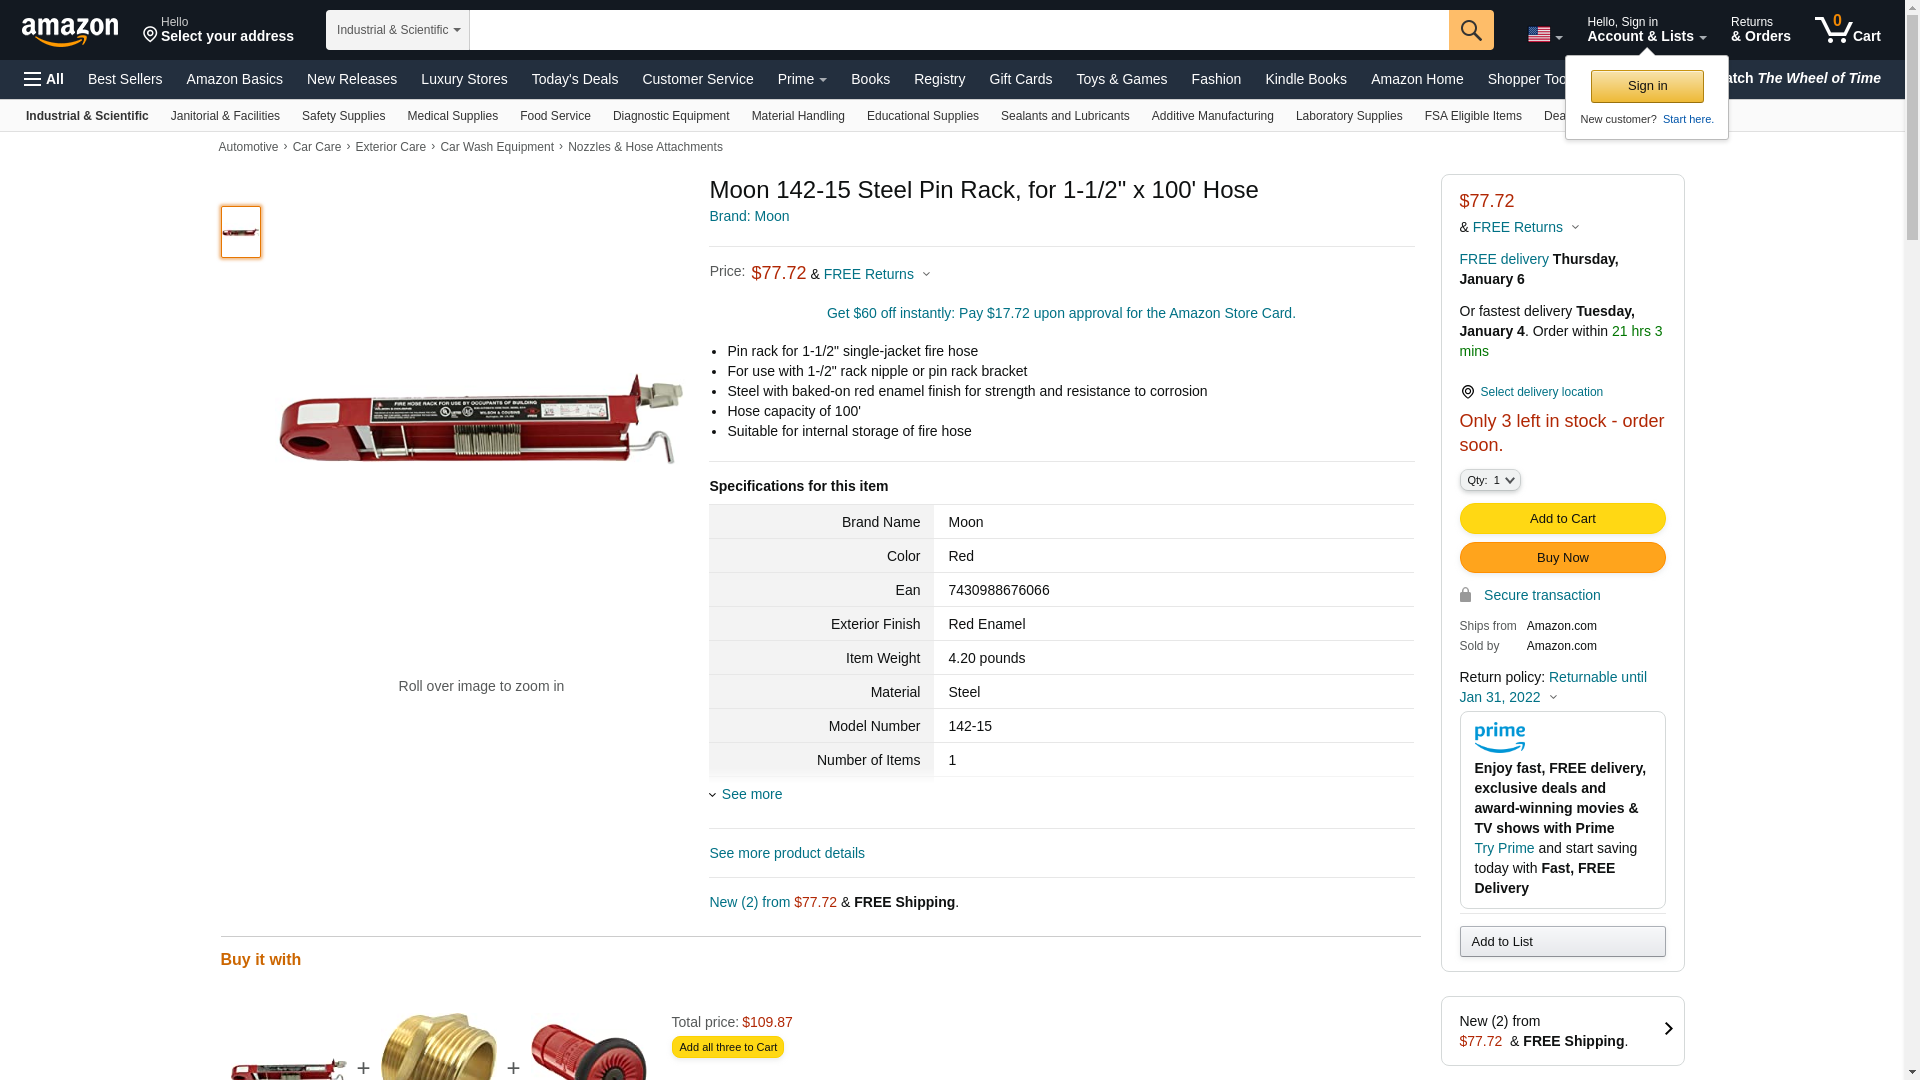Click the Add to Cart button

1562,518
